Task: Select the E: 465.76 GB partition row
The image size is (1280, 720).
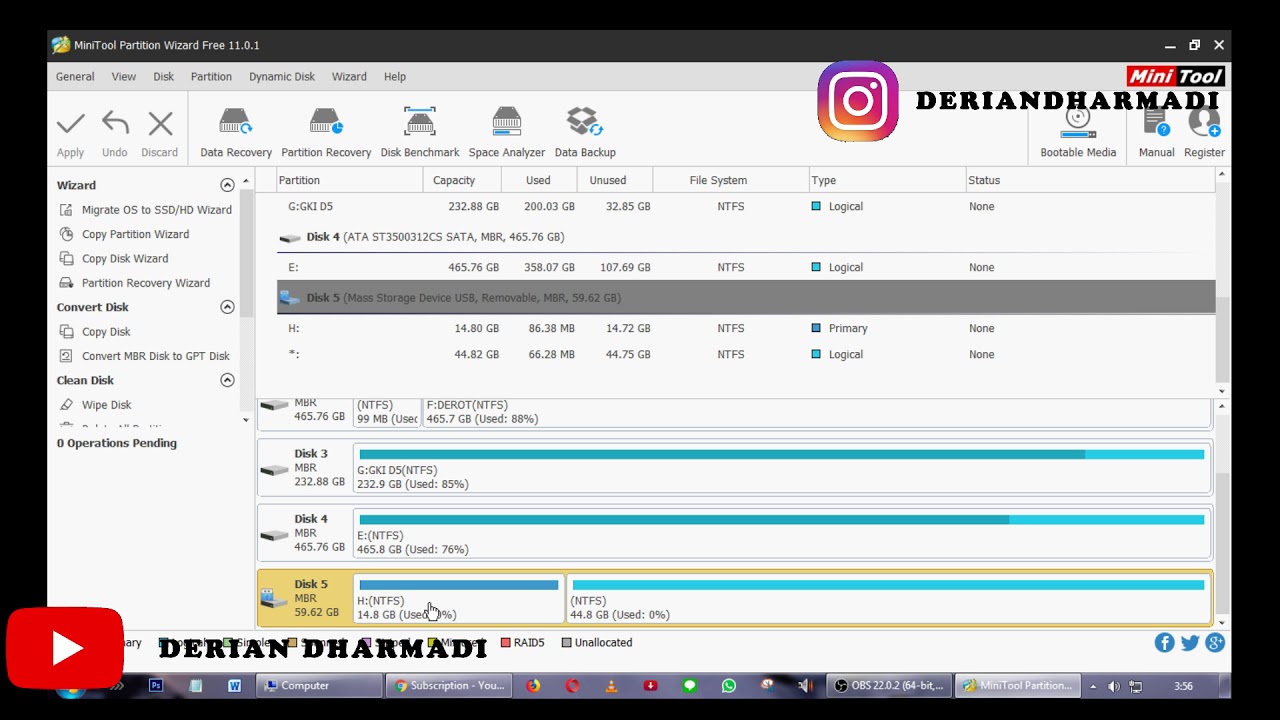Action: [x=746, y=267]
